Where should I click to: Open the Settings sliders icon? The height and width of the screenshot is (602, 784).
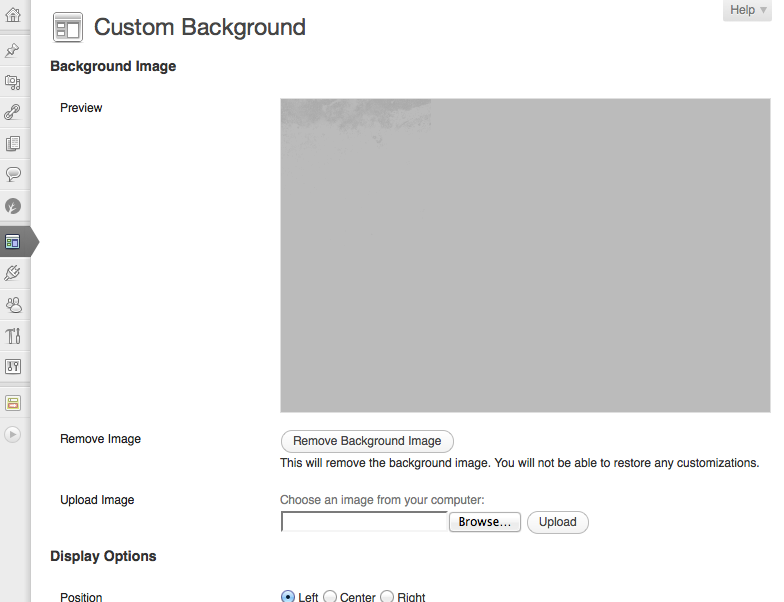tap(13, 366)
